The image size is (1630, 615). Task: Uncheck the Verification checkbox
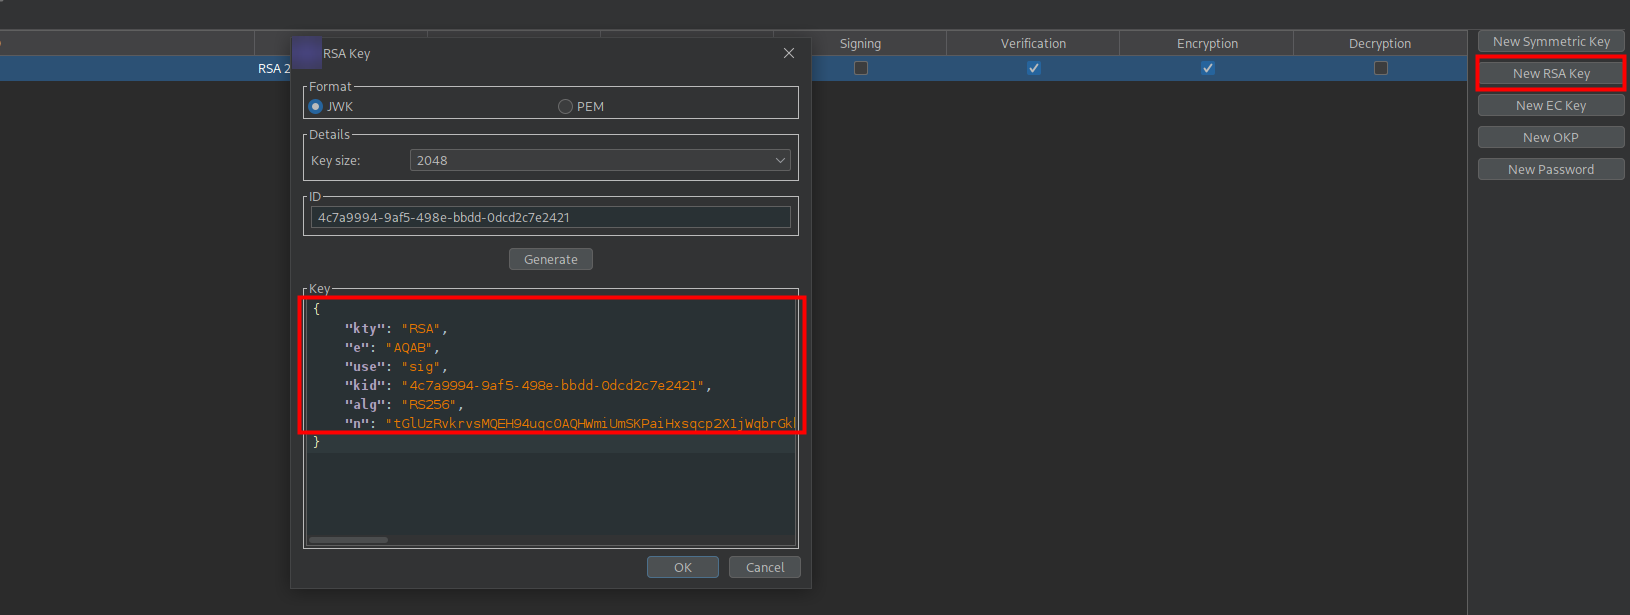tap(1034, 68)
